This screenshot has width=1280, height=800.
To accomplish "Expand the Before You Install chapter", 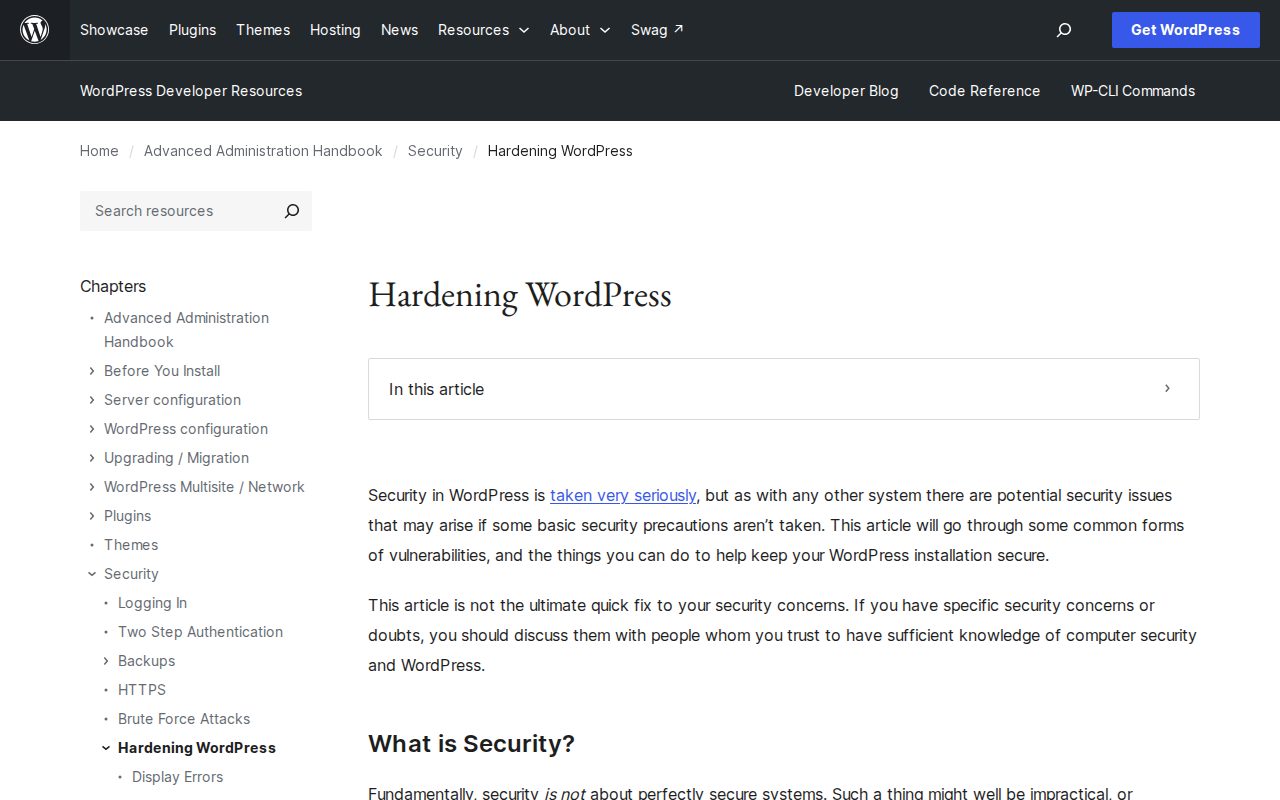I will tap(92, 371).
